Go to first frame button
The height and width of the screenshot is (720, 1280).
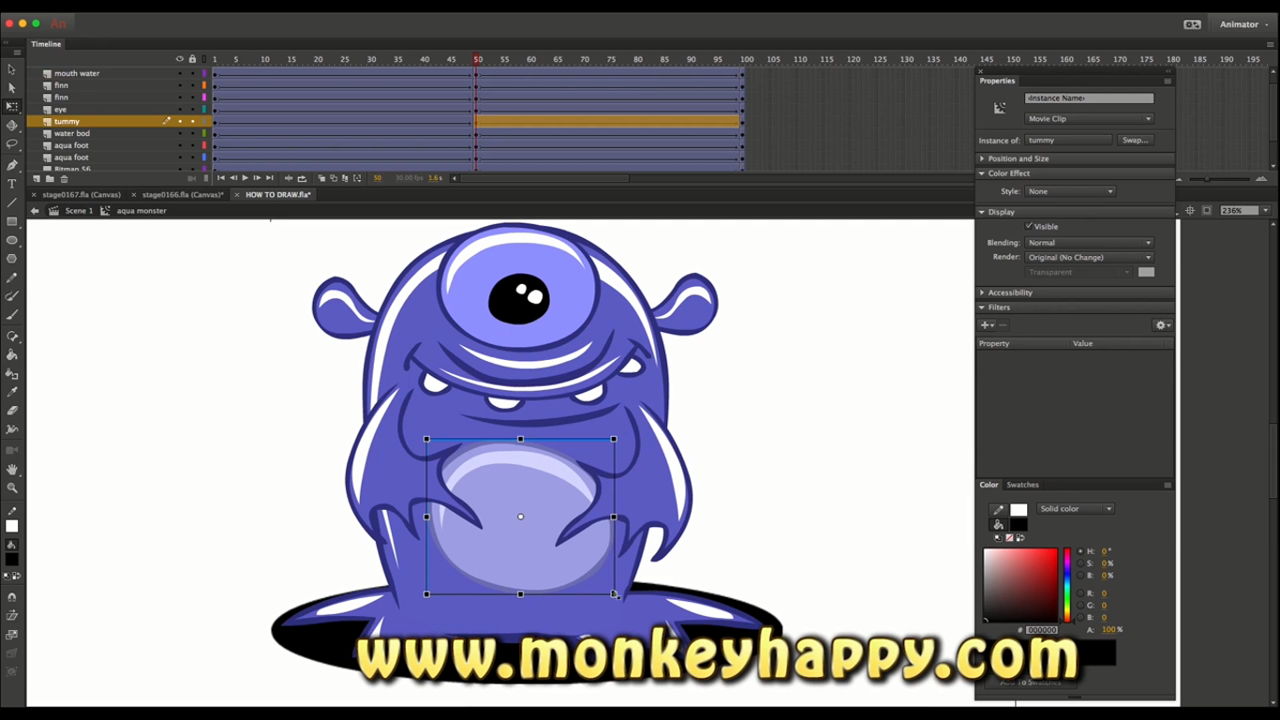(221, 178)
